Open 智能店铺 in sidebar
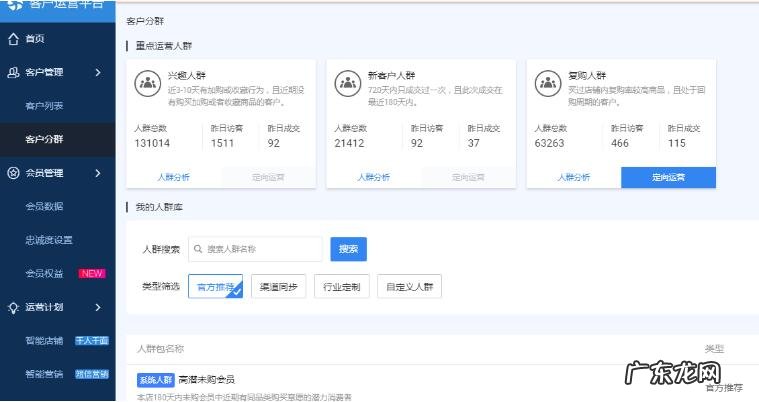The height and width of the screenshot is (402, 759). pyautogui.click(x=44, y=341)
